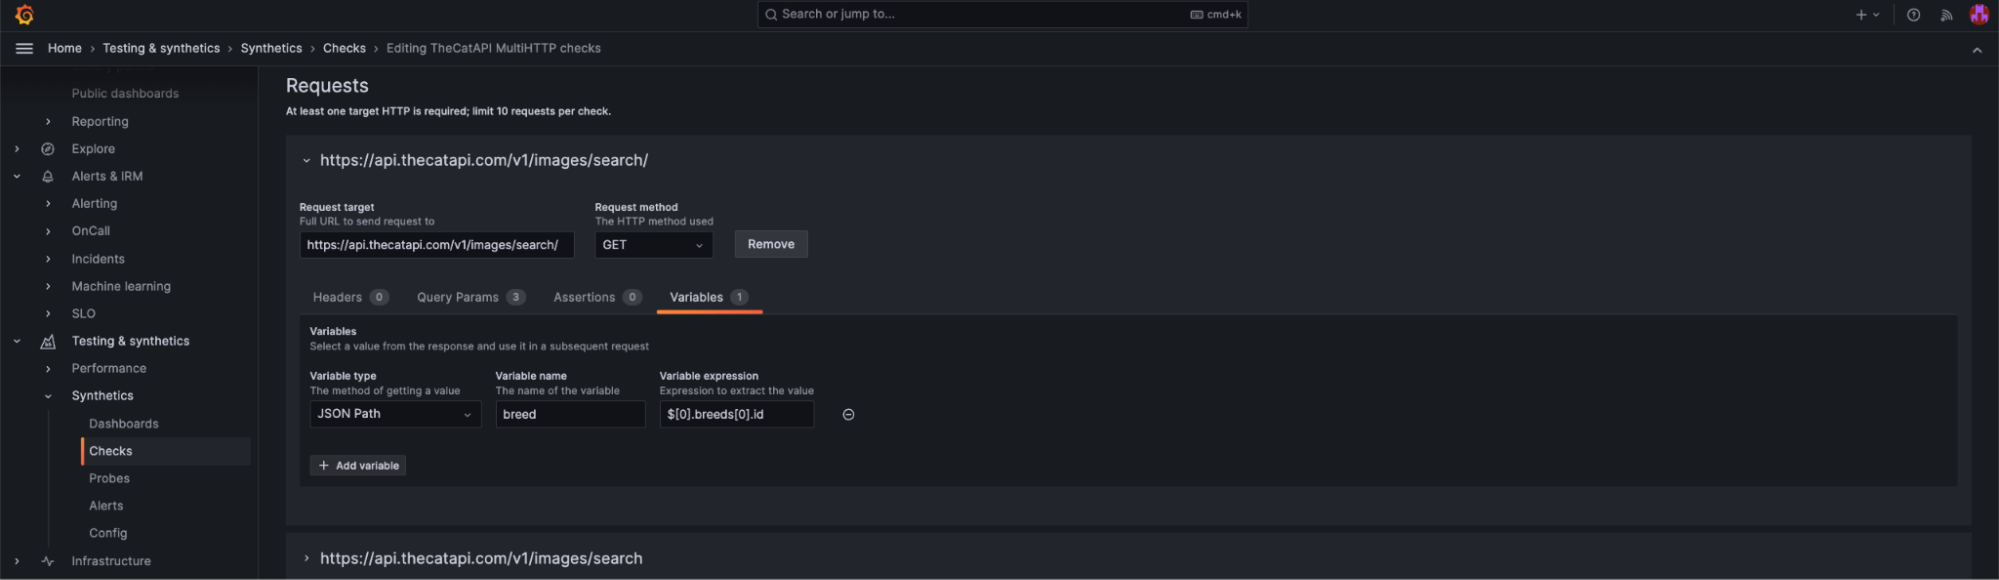
Task: Open Probes under Synthetics
Action: point(109,478)
